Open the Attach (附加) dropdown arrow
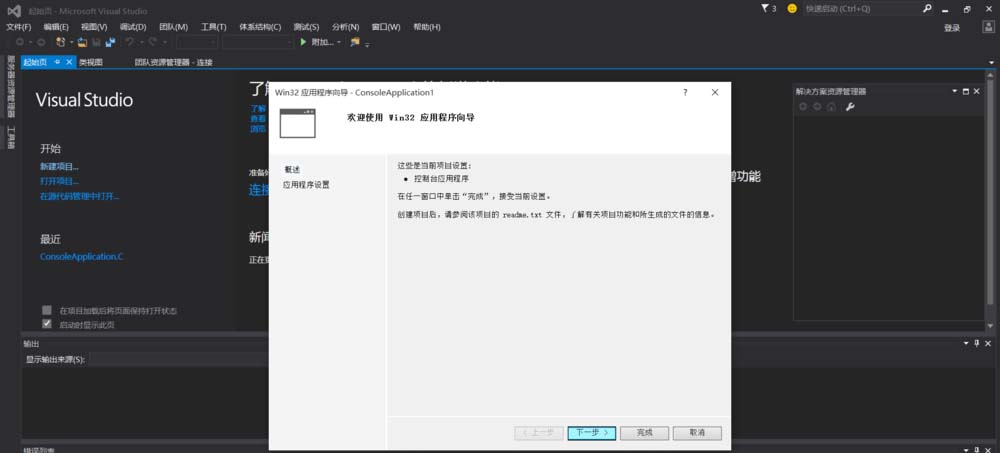The width and height of the screenshot is (1000, 453). (339, 42)
